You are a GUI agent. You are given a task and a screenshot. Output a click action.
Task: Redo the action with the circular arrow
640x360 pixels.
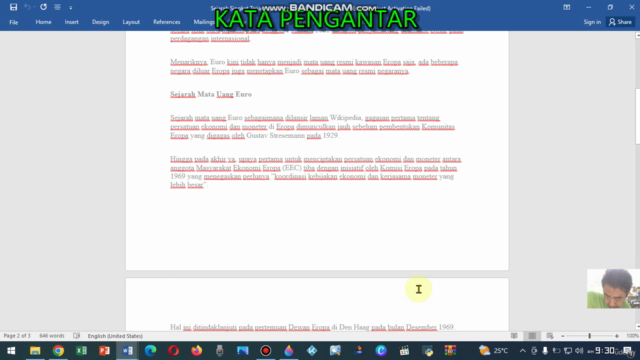43,7
